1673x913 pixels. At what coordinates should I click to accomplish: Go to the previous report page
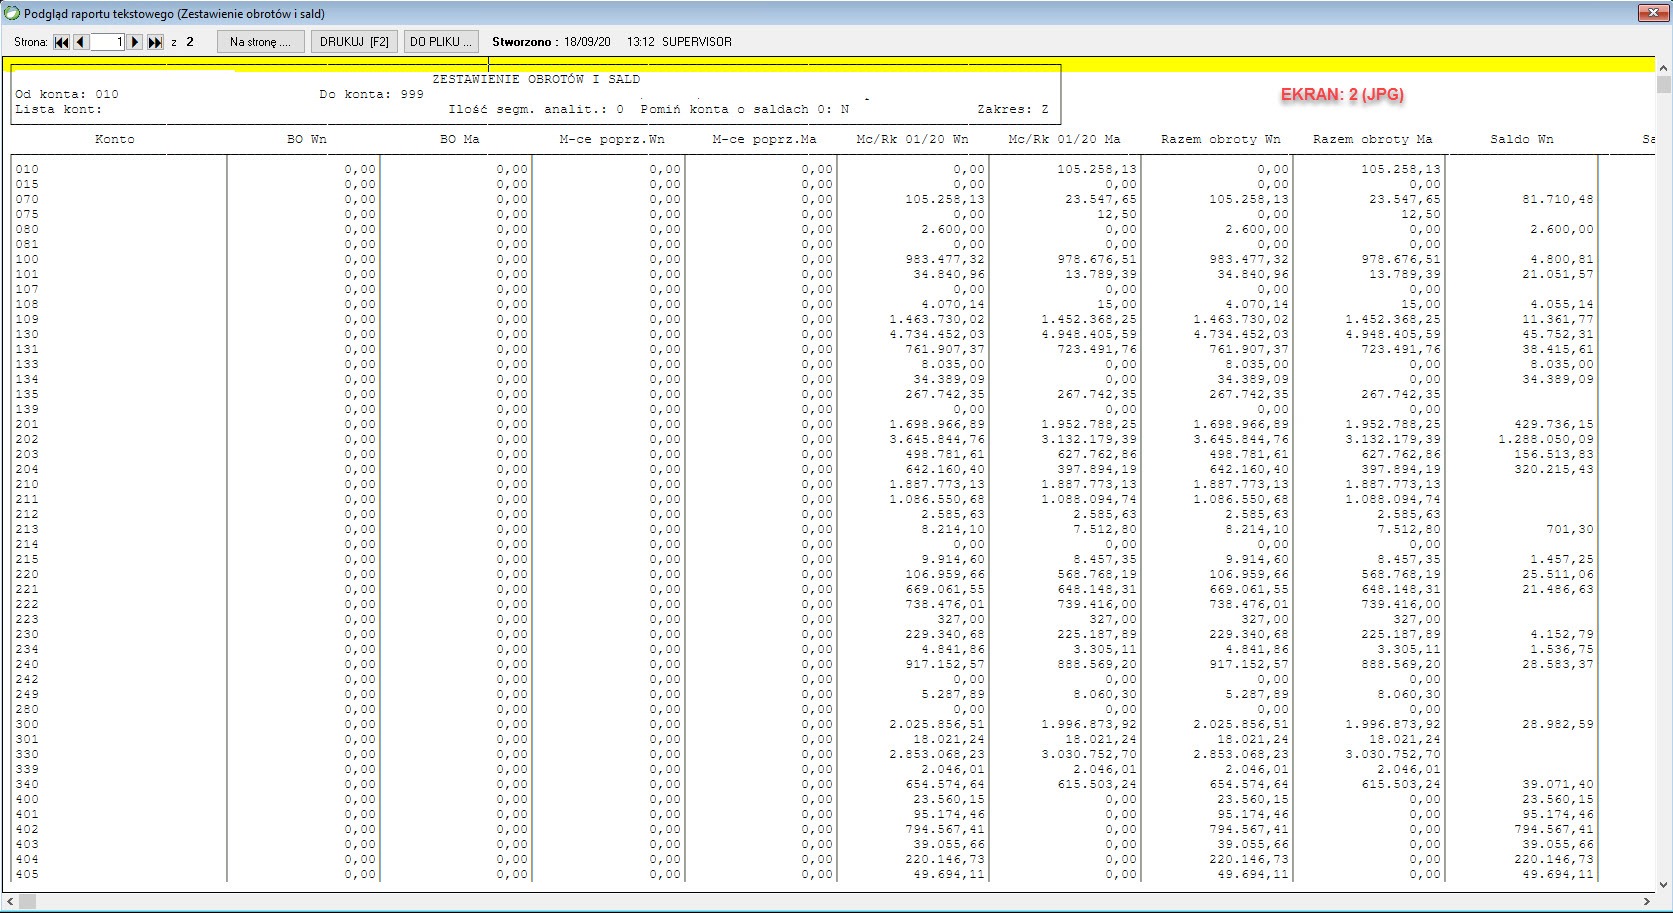(x=81, y=42)
